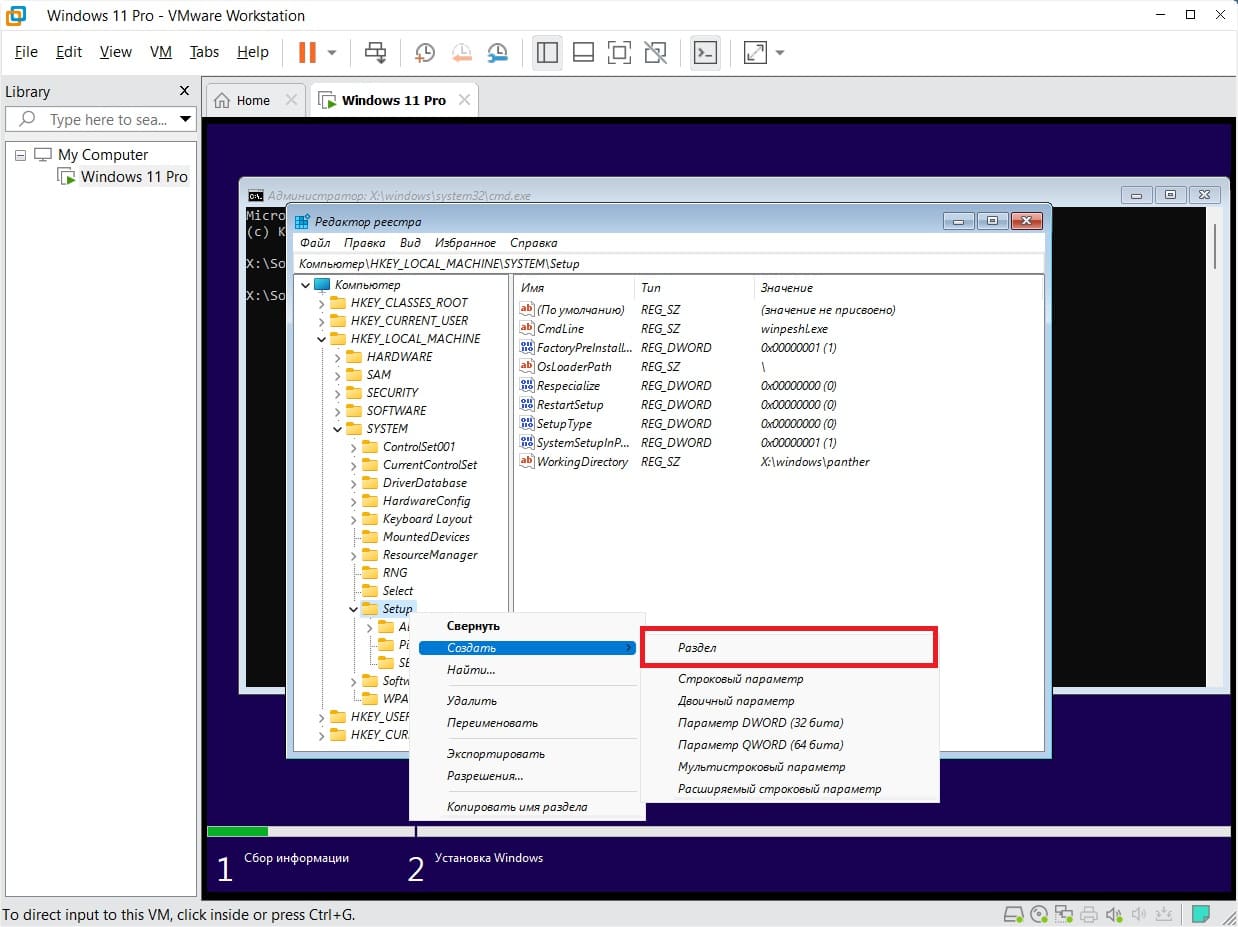Click the sound card status icon with green dot

(1114, 914)
